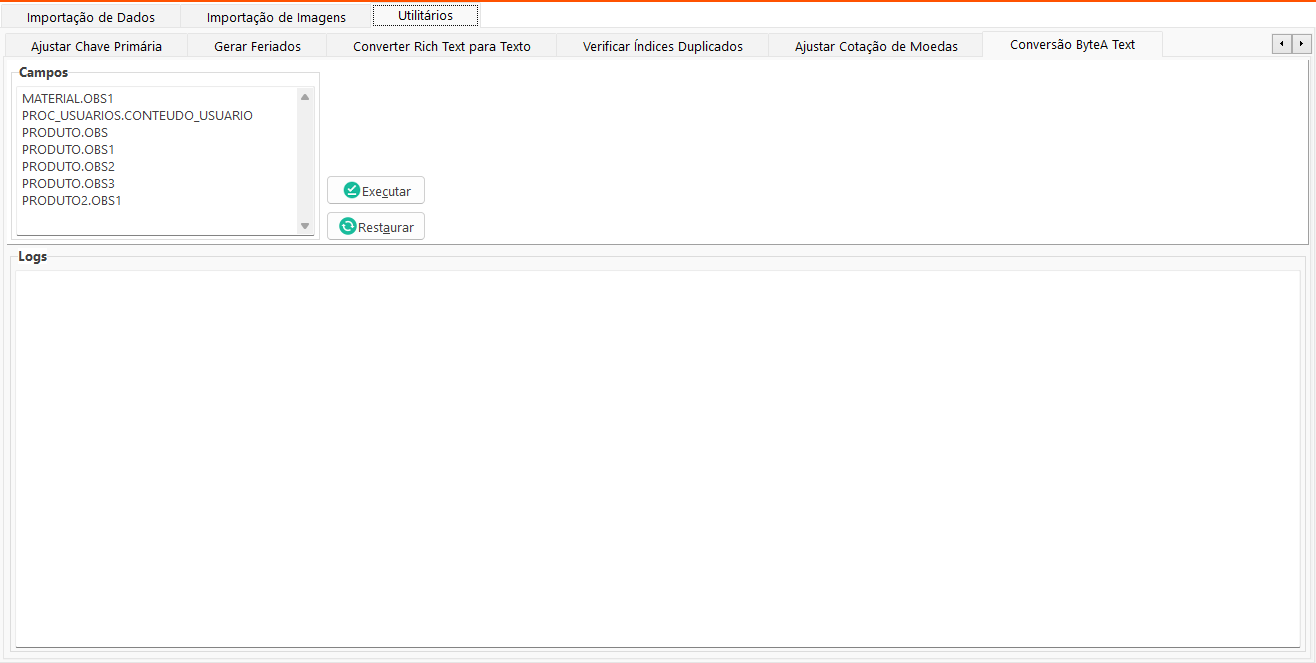The height and width of the screenshot is (663, 1316).
Task: Pick PRODUTO2.OBS1 in the Campos list
Action: click(71, 201)
